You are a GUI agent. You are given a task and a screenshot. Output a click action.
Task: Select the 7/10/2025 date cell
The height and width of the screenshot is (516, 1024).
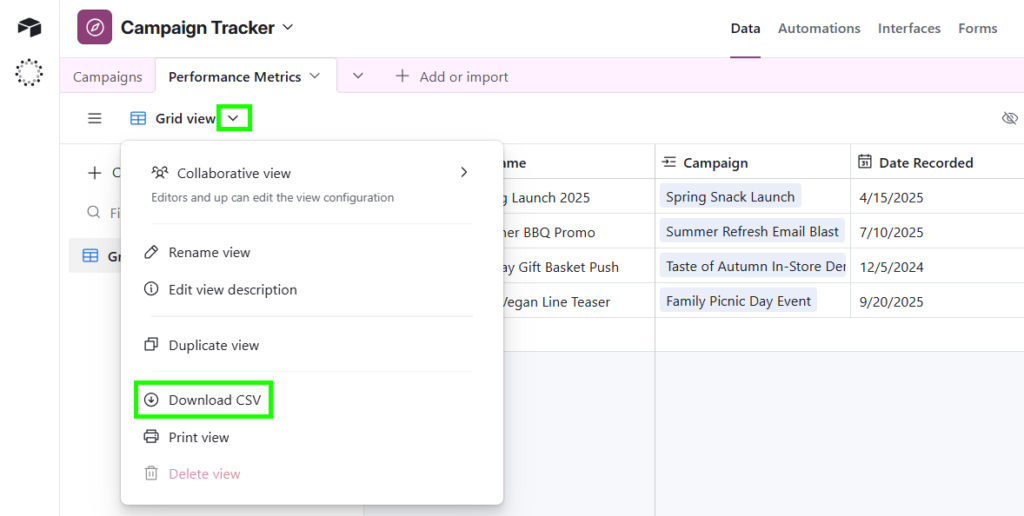(x=891, y=232)
